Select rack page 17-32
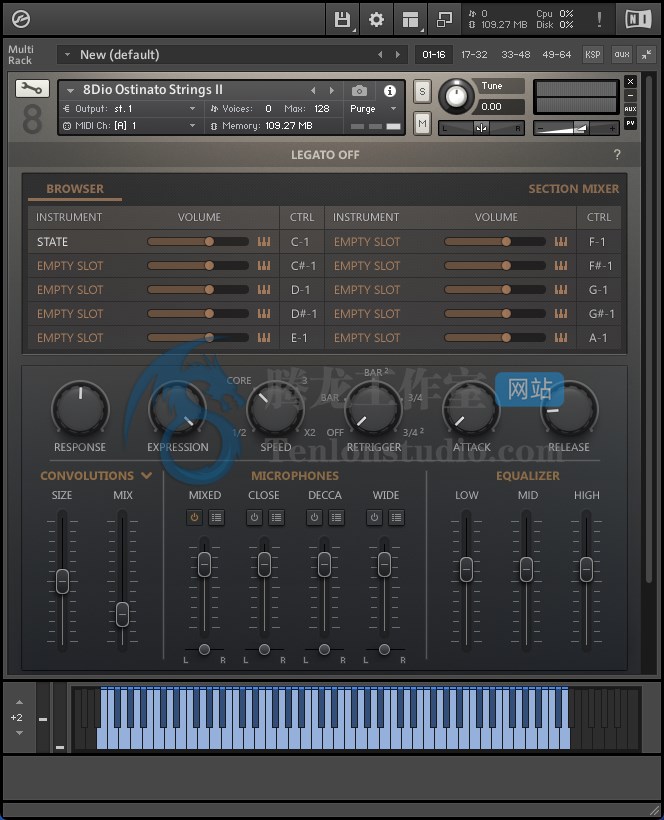Viewport: 664px width, 820px height. click(x=474, y=54)
